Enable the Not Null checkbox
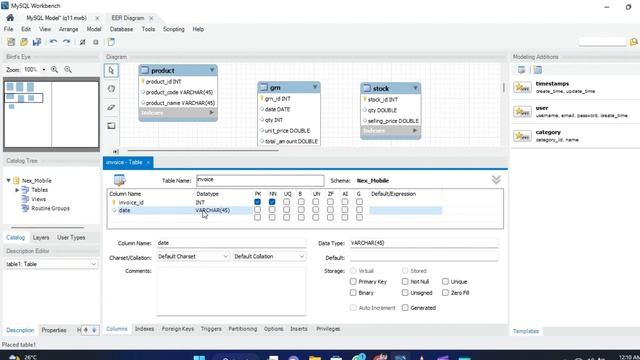 (x=405, y=281)
